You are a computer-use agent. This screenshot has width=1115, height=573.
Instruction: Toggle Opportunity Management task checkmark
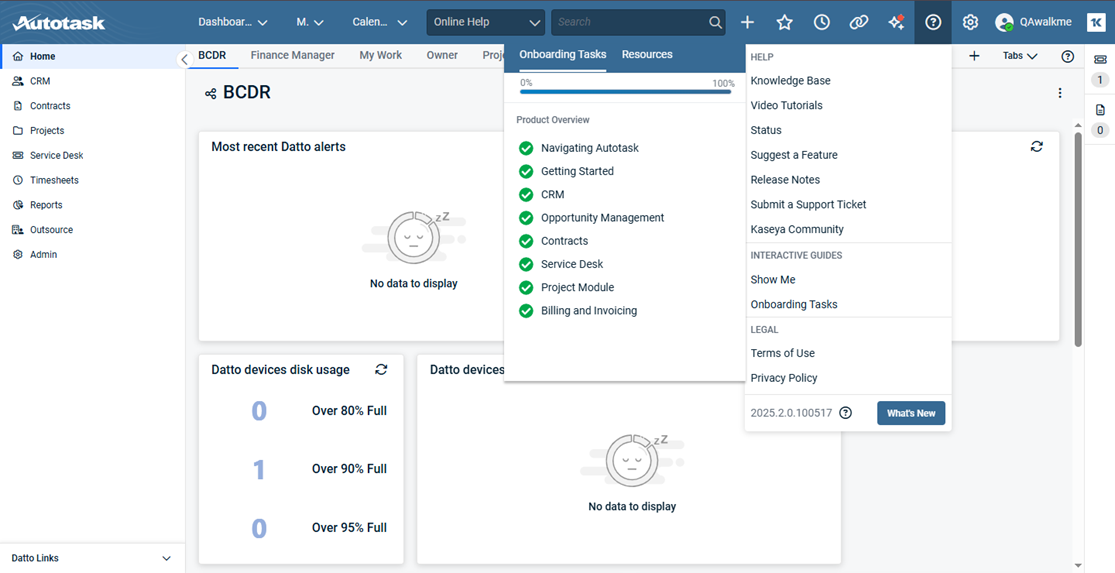point(526,218)
